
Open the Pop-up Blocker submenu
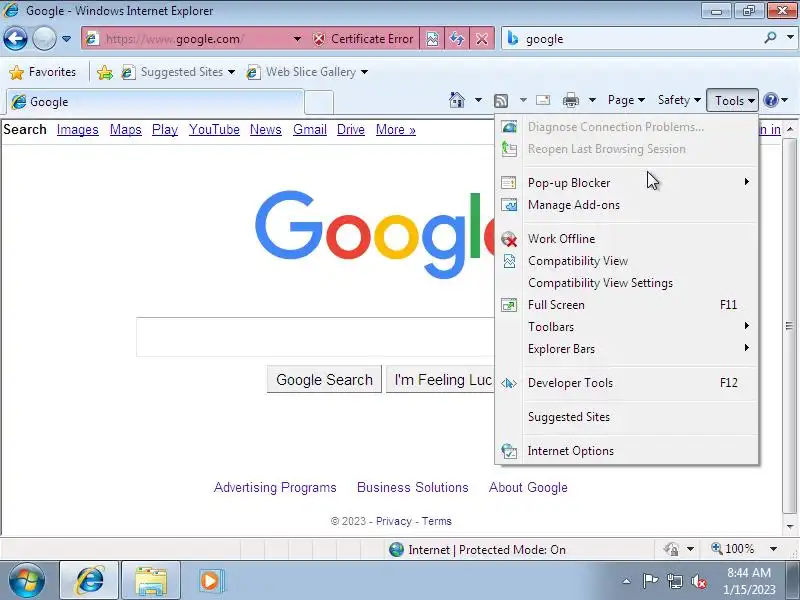pos(627,183)
